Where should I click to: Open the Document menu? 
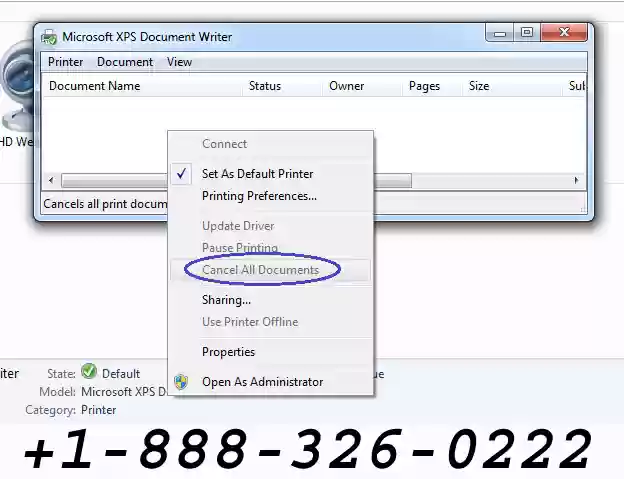tap(125, 62)
